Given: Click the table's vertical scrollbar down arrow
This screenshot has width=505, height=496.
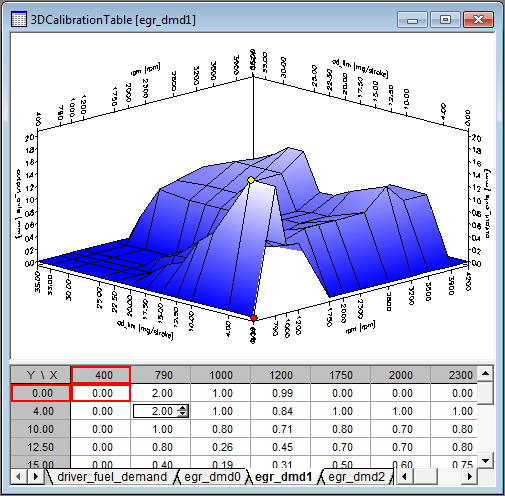Looking at the screenshot, I should (485, 461).
